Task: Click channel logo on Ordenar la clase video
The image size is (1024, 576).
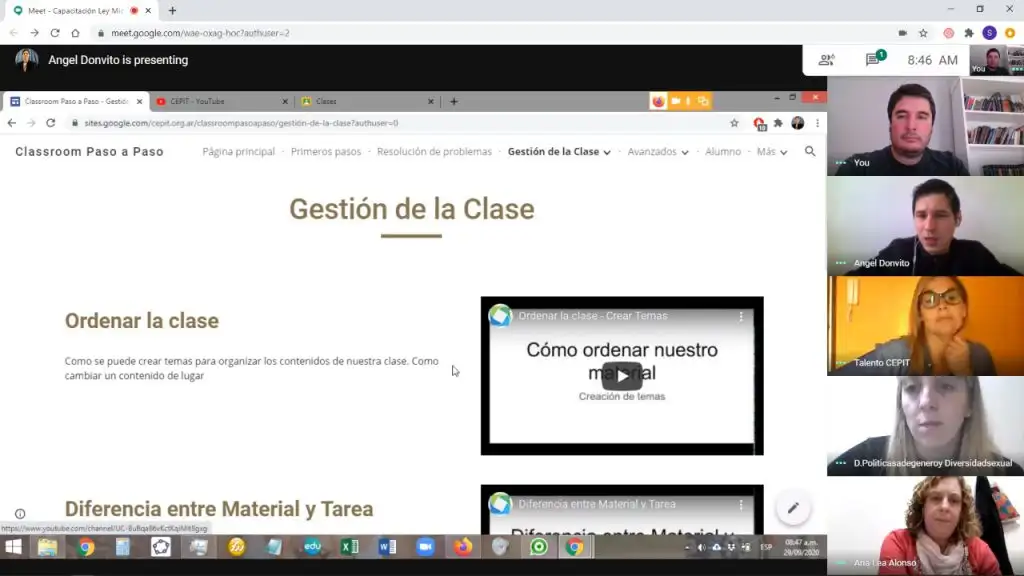Action: (x=501, y=315)
